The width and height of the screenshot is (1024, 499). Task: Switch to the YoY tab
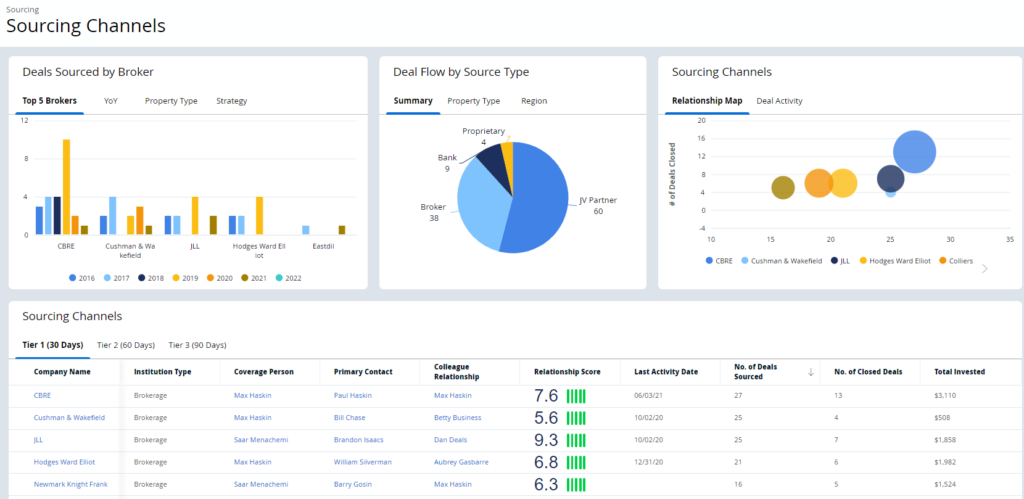(x=110, y=101)
